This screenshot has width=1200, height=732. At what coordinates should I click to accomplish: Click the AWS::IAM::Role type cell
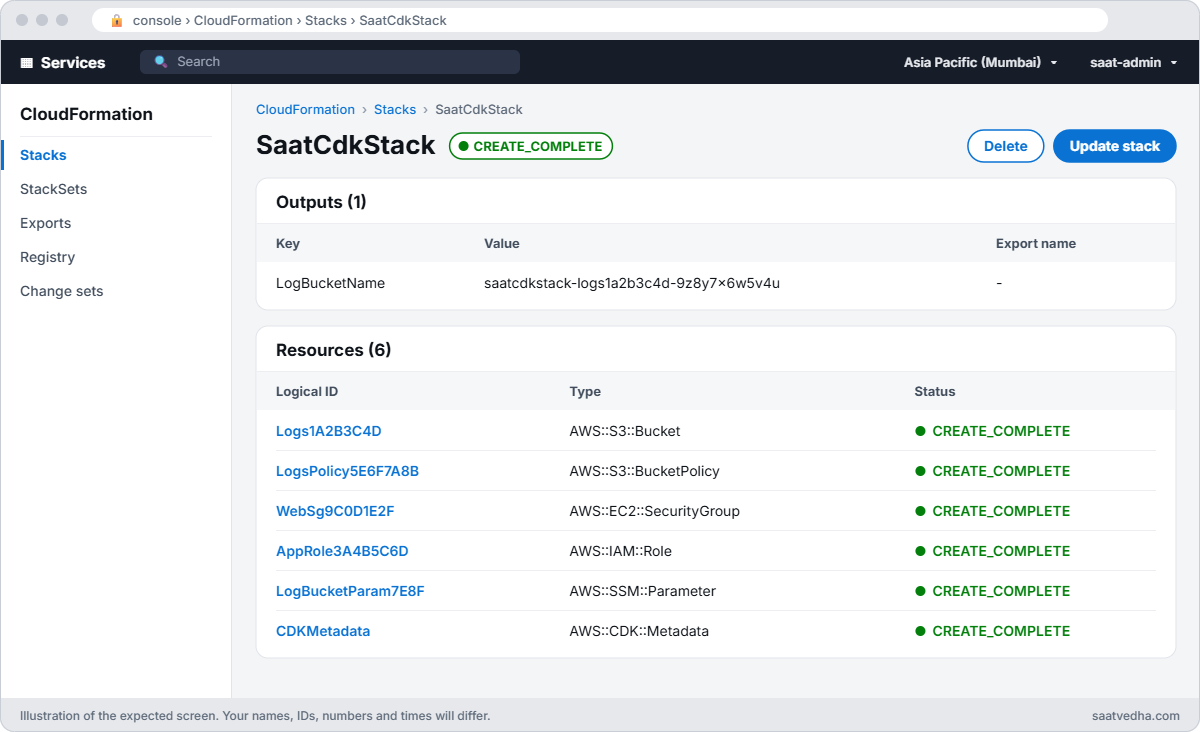click(x=621, y=551)
